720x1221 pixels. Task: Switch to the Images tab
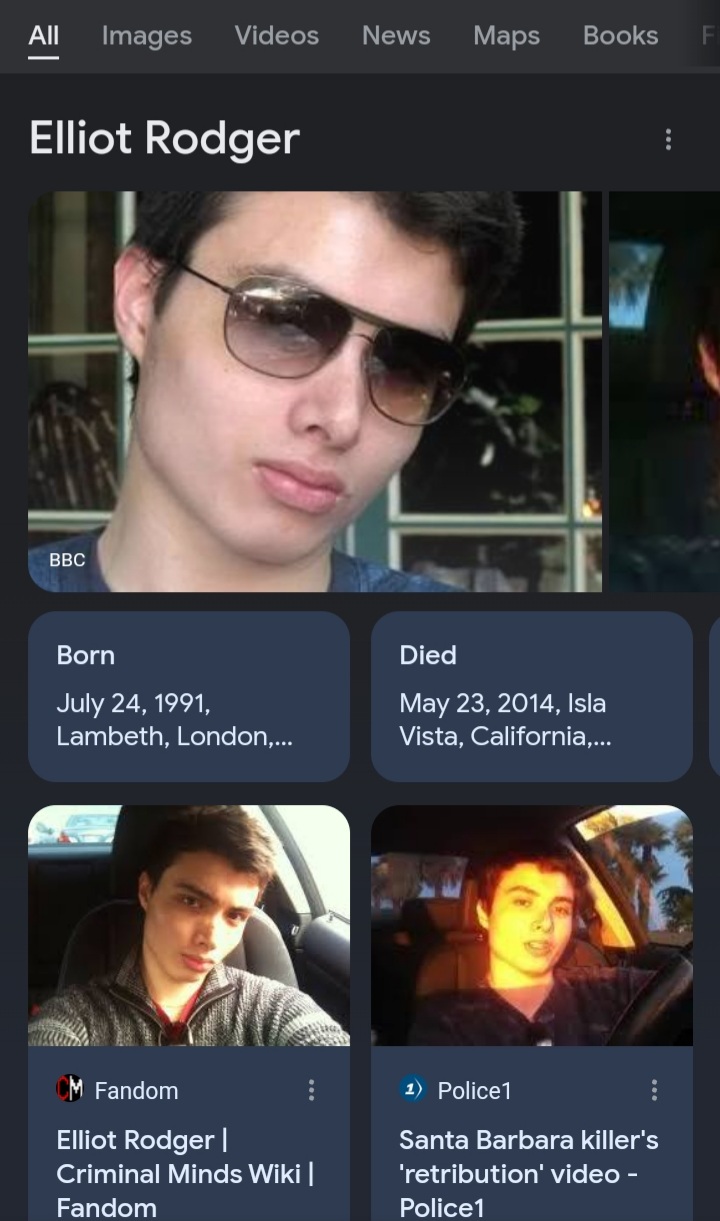(146, 36)
